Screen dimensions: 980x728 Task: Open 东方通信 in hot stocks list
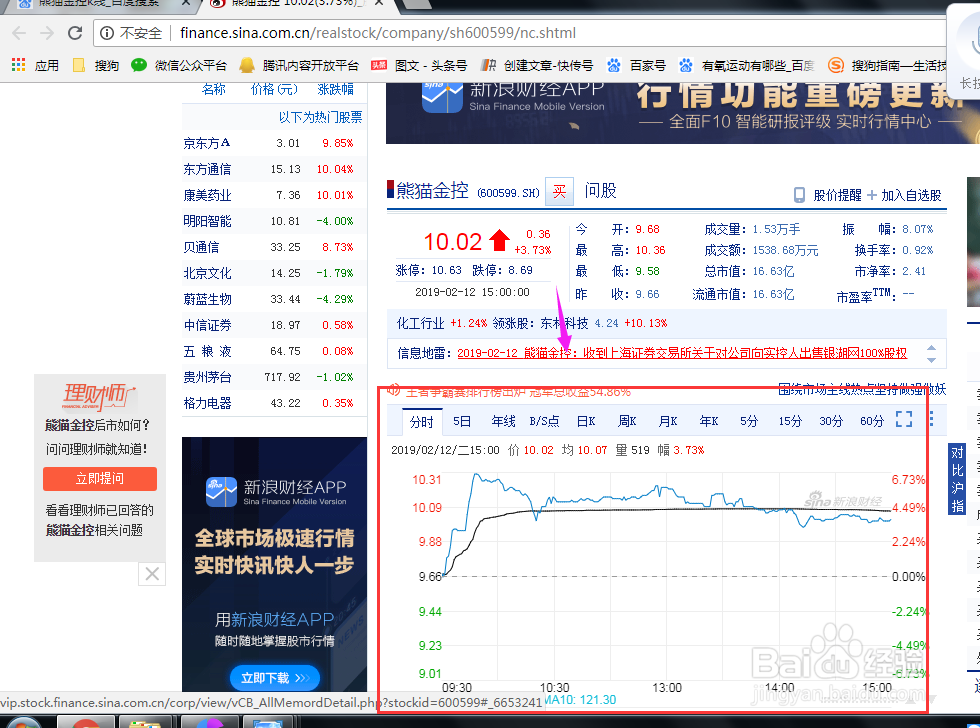click(x=207, y=169)
